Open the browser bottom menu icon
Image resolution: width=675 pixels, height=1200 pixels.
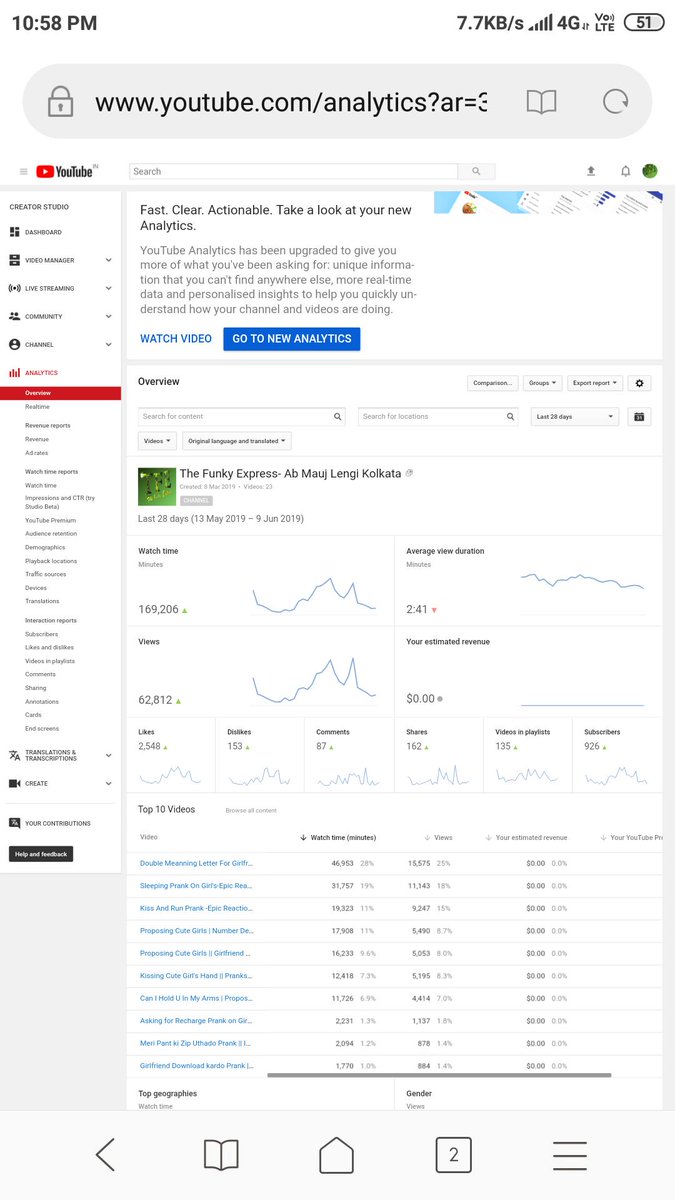(x=569, y=1155)
